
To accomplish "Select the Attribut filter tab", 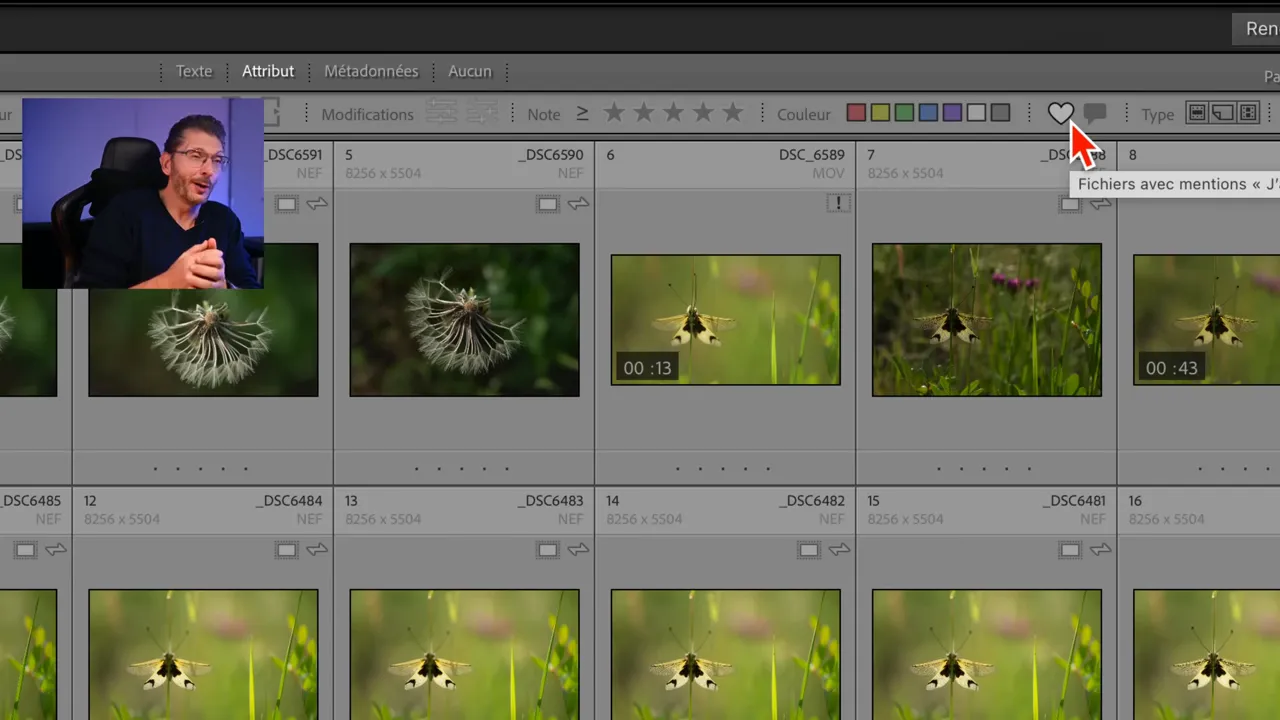I will pyautogui.click(x=268, y=71).
